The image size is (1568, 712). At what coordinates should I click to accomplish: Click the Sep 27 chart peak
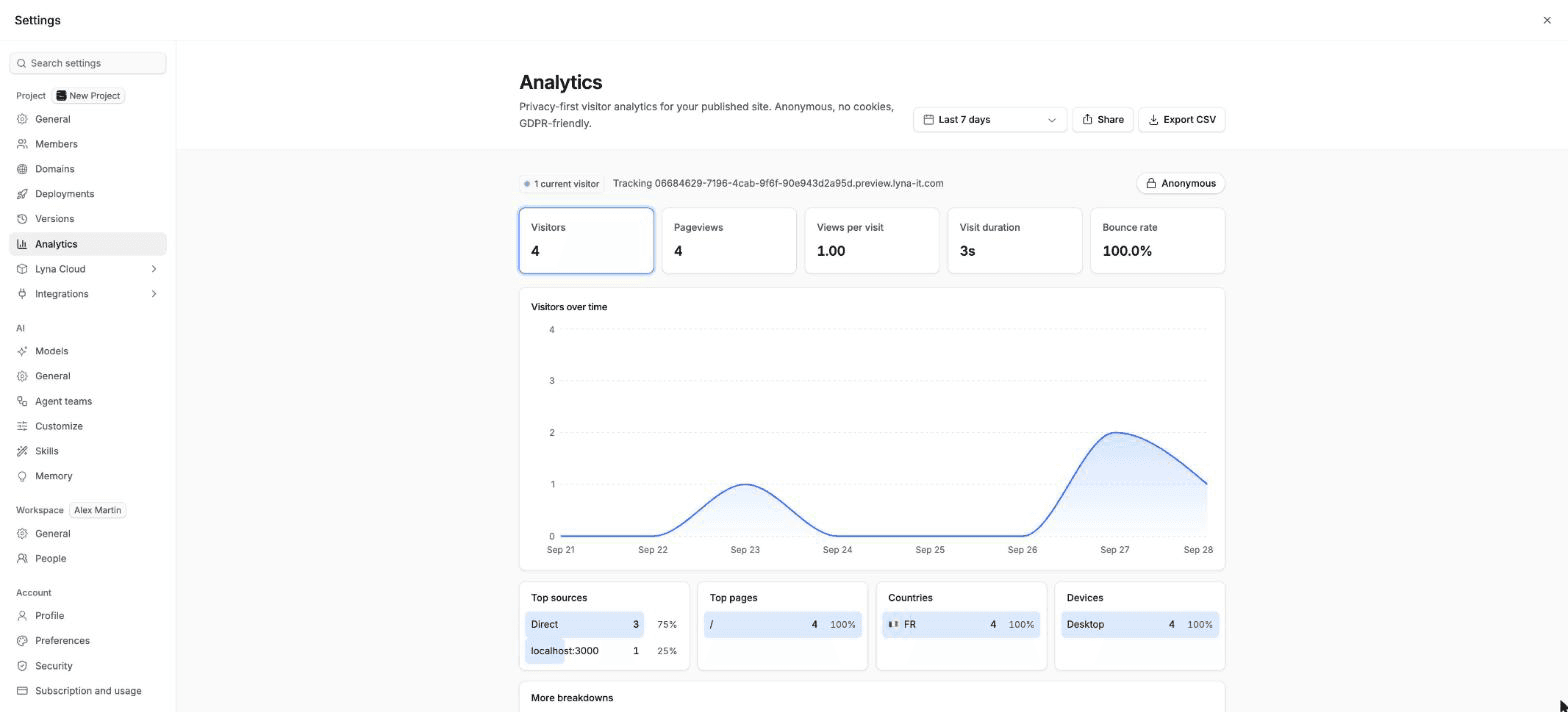click(1115, 433)
